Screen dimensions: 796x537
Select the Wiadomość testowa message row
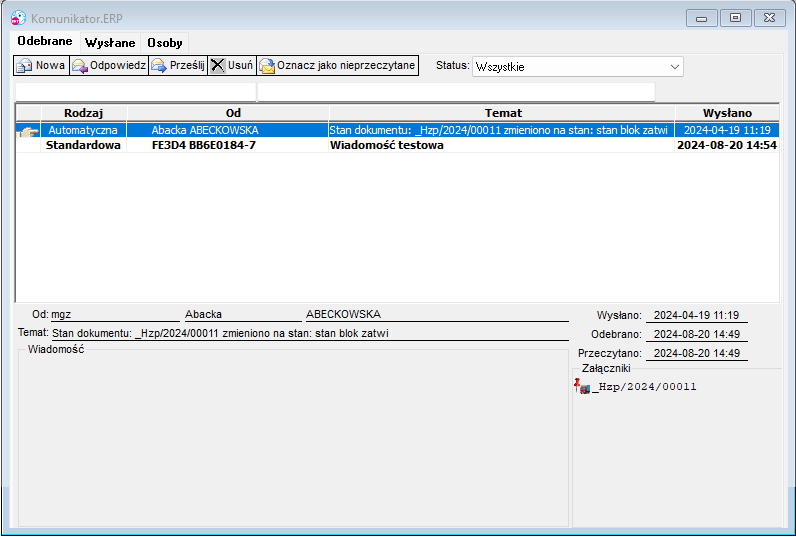397,145
